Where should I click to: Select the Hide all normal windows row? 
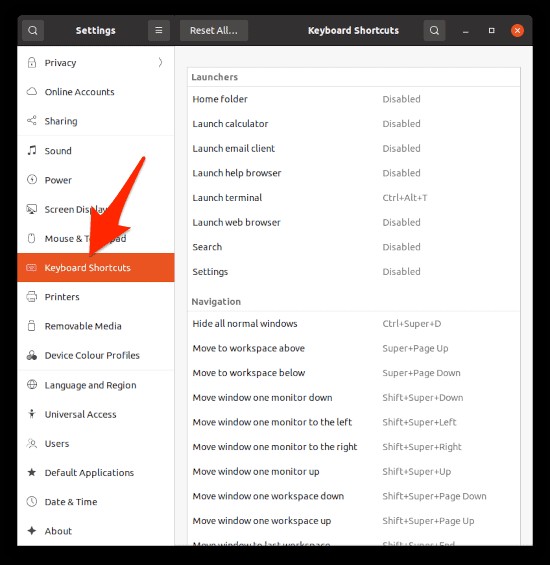[354, 324]
